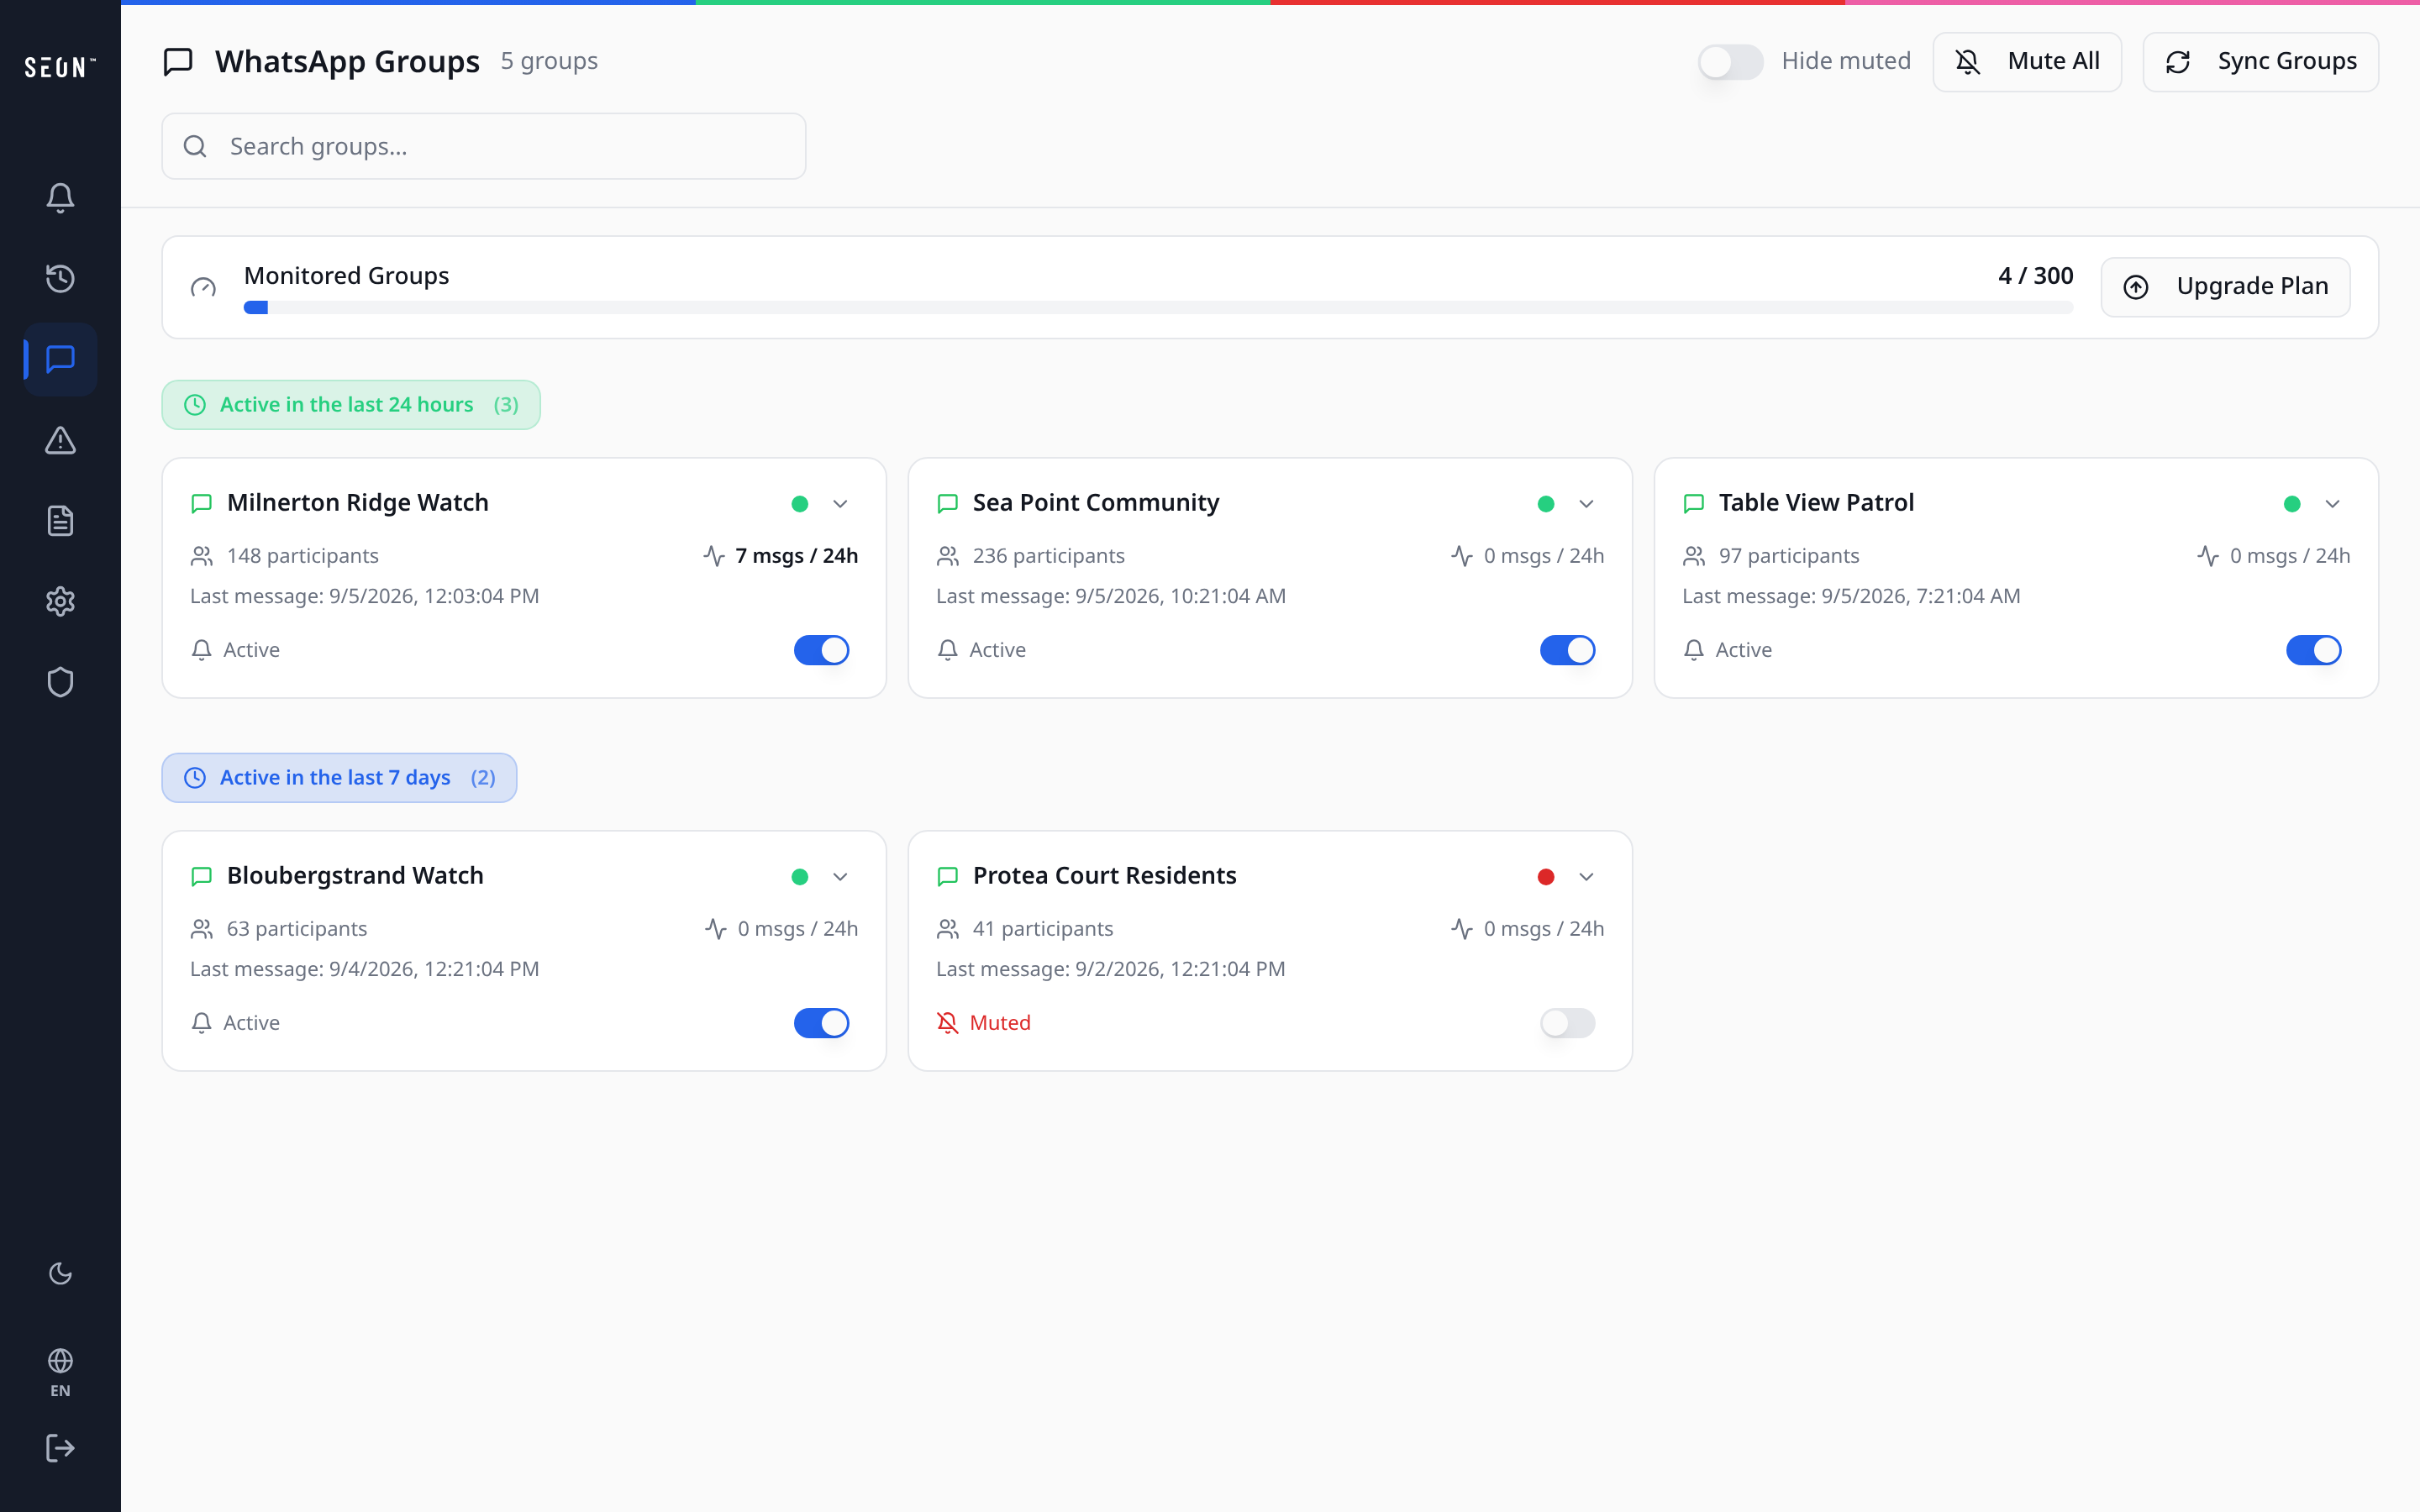Open settings gear in sidebar

point(60,601)
